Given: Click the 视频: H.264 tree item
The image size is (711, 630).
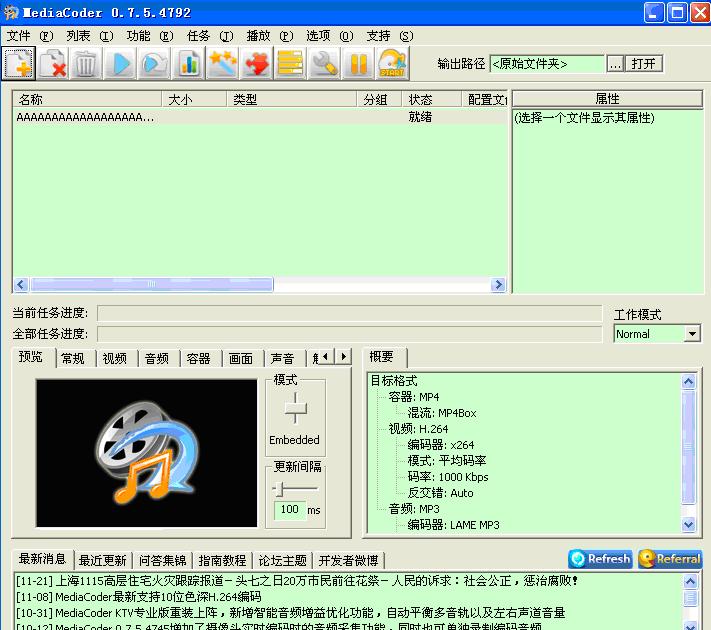Looking at the screenshot, I should (x=418, y=429).
